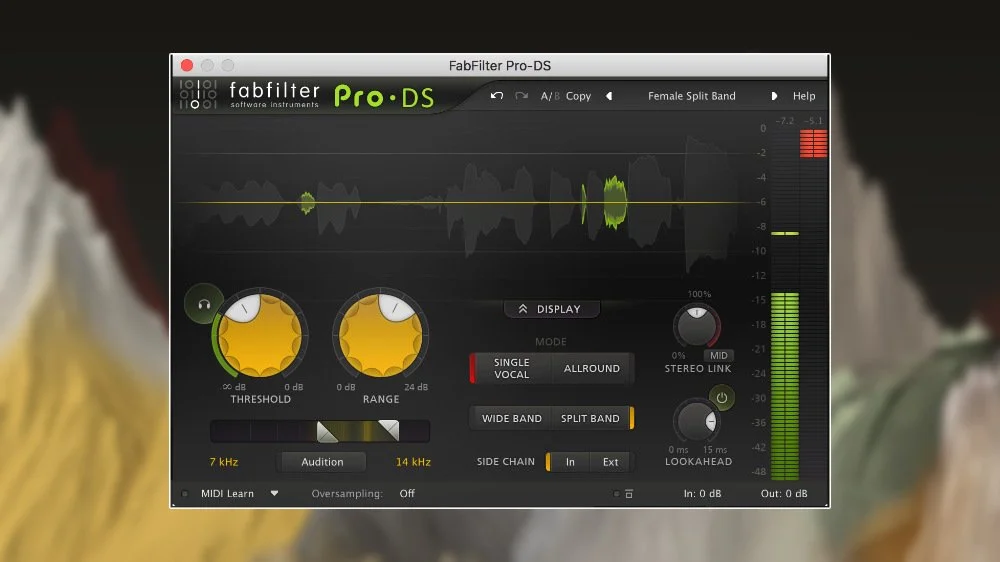Click MIDI Learn button
Viewport: 1000px width, 562px height.
pos(227,494)
